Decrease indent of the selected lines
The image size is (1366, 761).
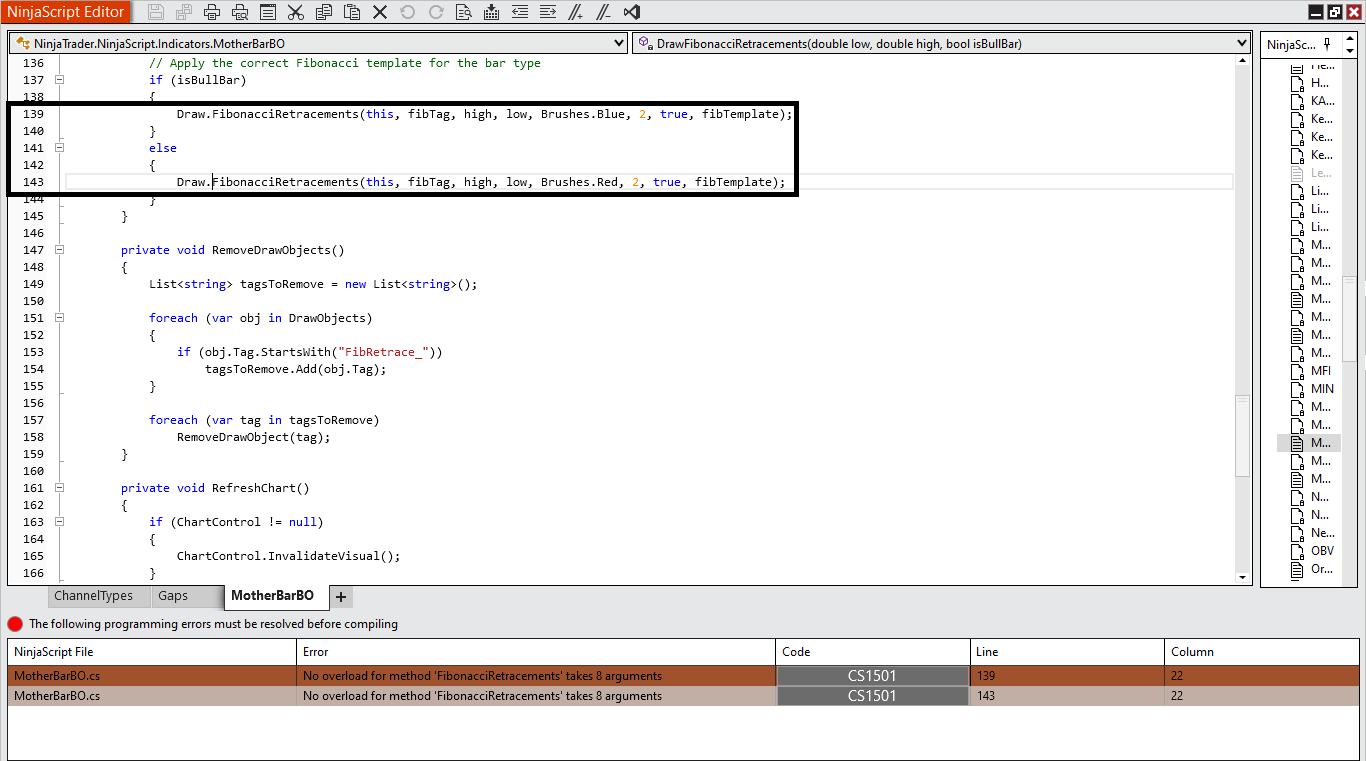tap(519, 12)
